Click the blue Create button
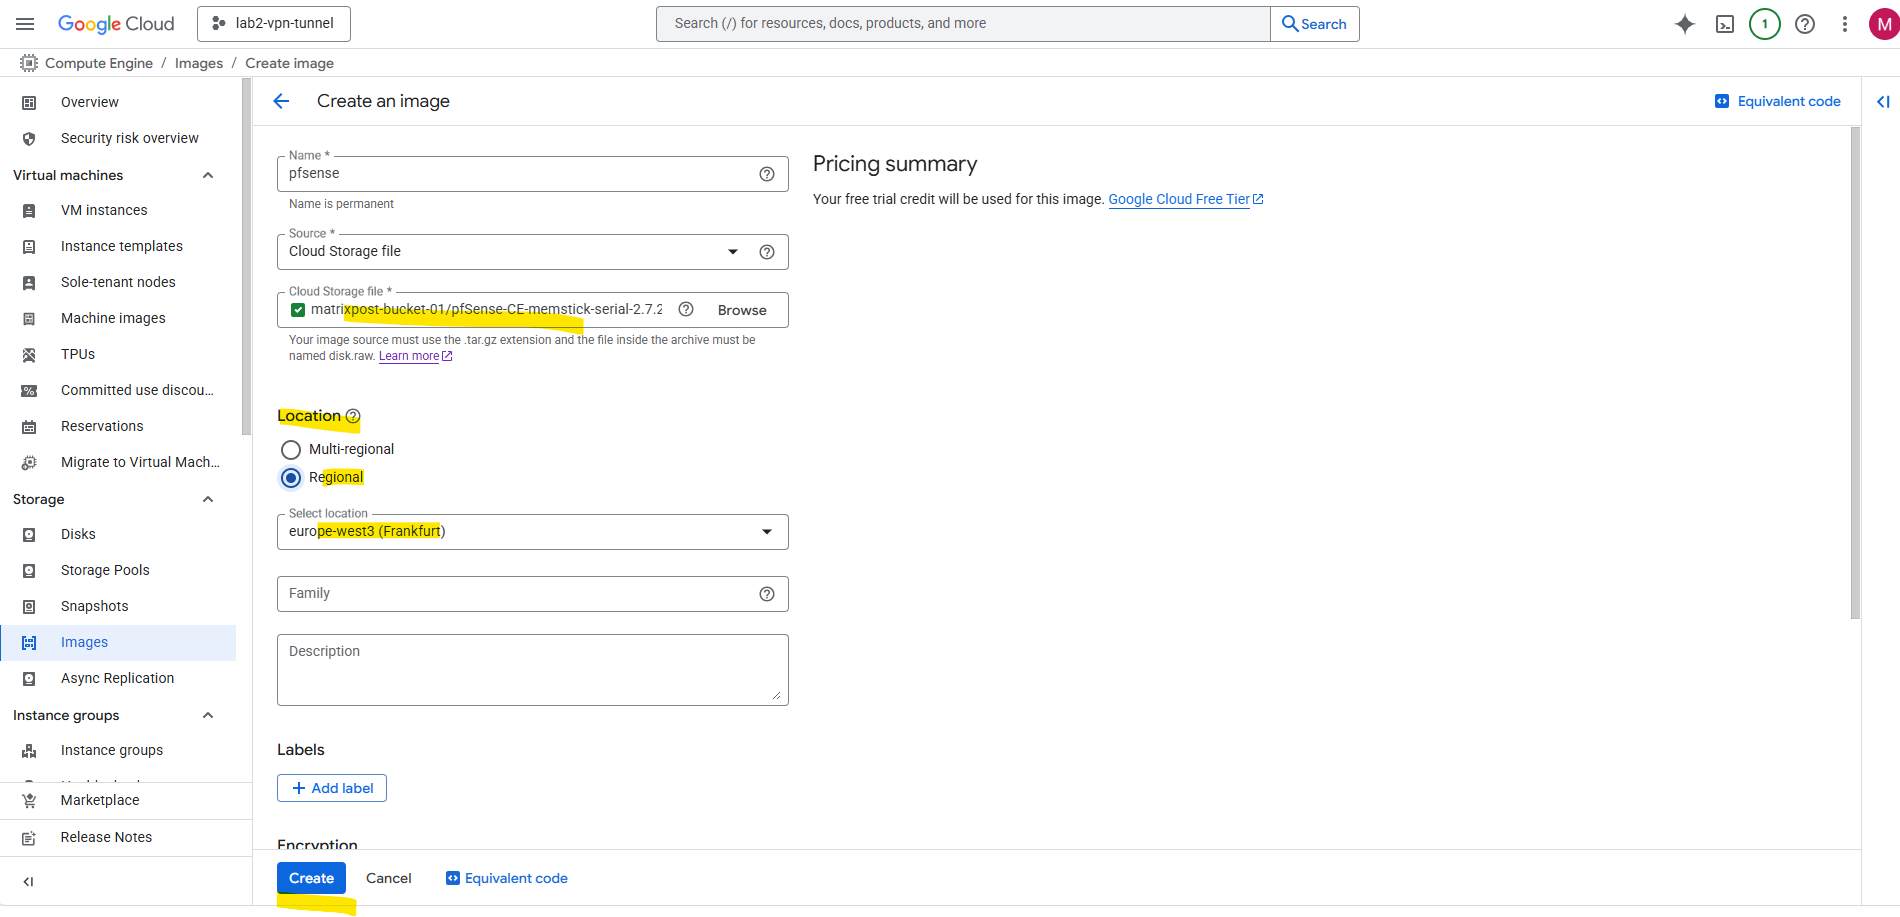1900x917 pixels. tap(311, 878)
